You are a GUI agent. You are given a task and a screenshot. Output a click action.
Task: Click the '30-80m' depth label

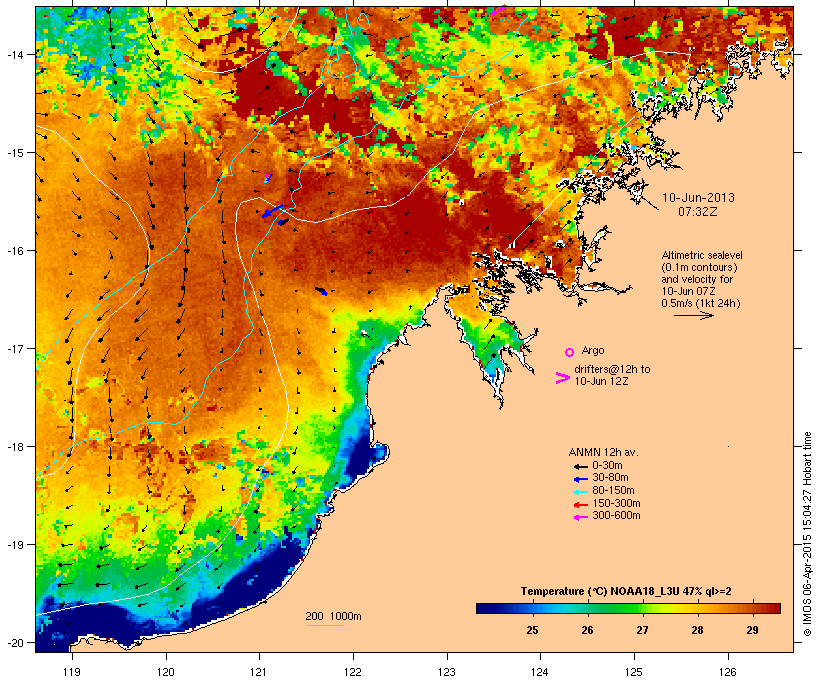(610, 478)
